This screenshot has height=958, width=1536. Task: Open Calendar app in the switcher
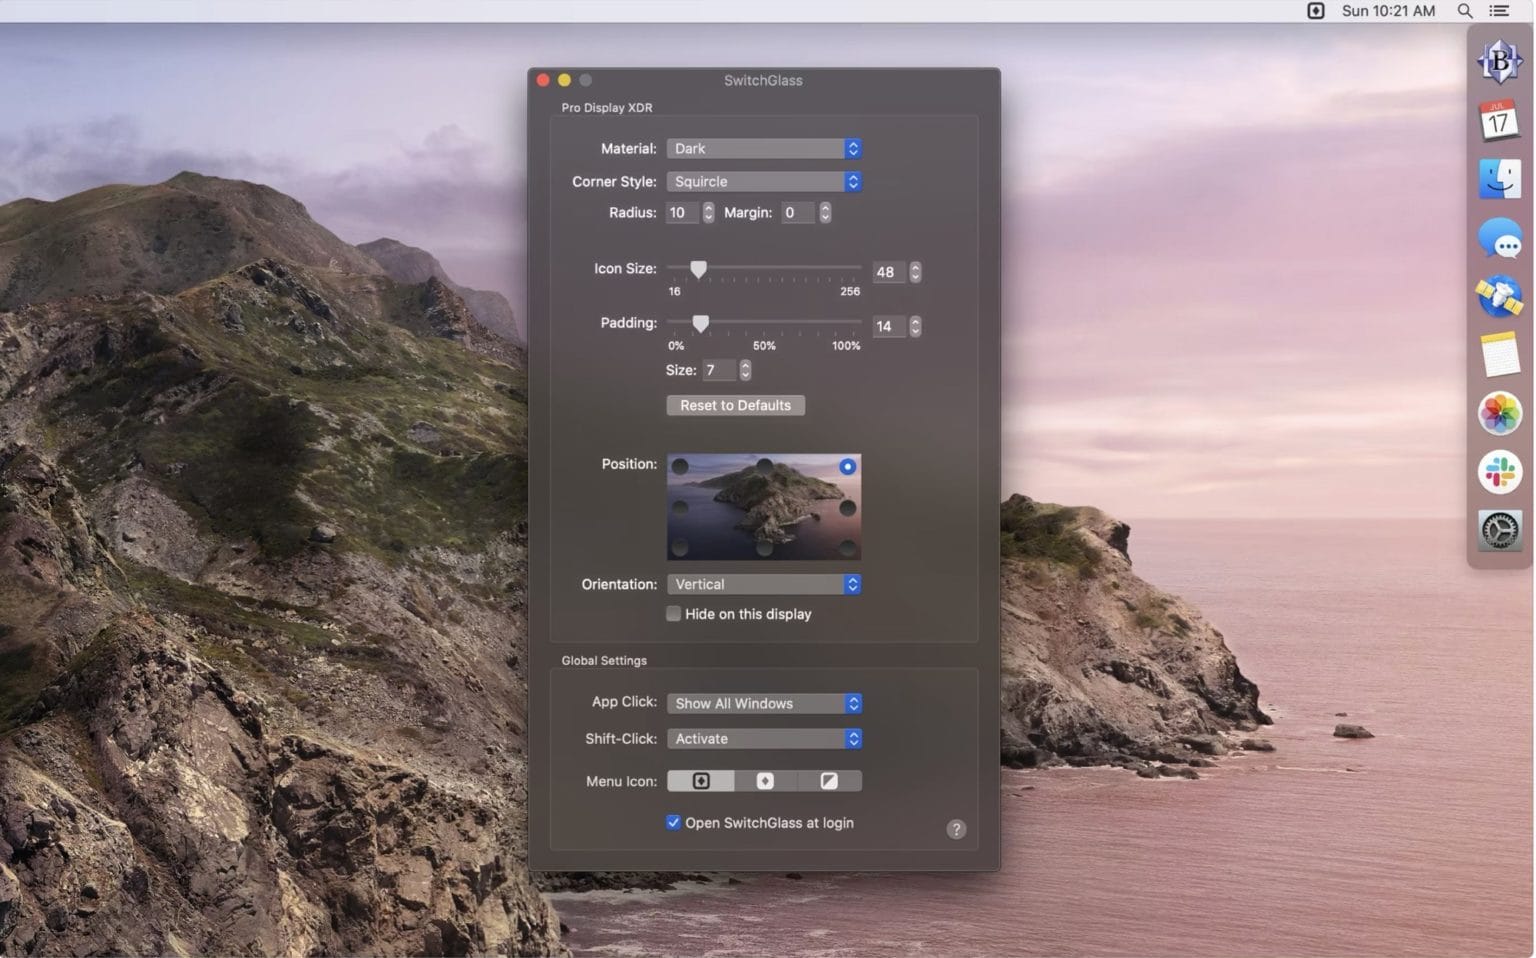(1499, 122)
